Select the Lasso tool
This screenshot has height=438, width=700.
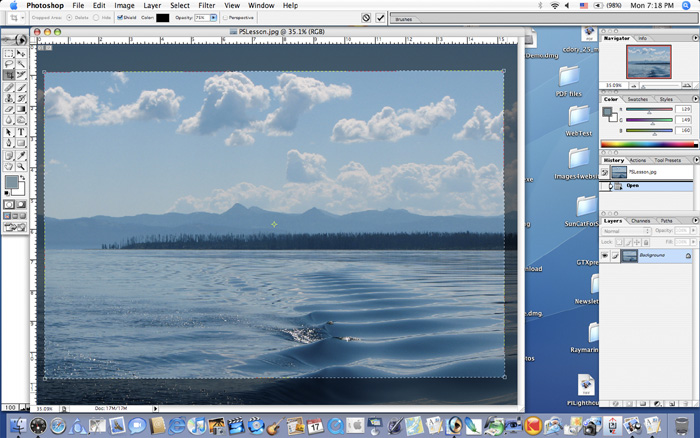click(x=9, y=64)
